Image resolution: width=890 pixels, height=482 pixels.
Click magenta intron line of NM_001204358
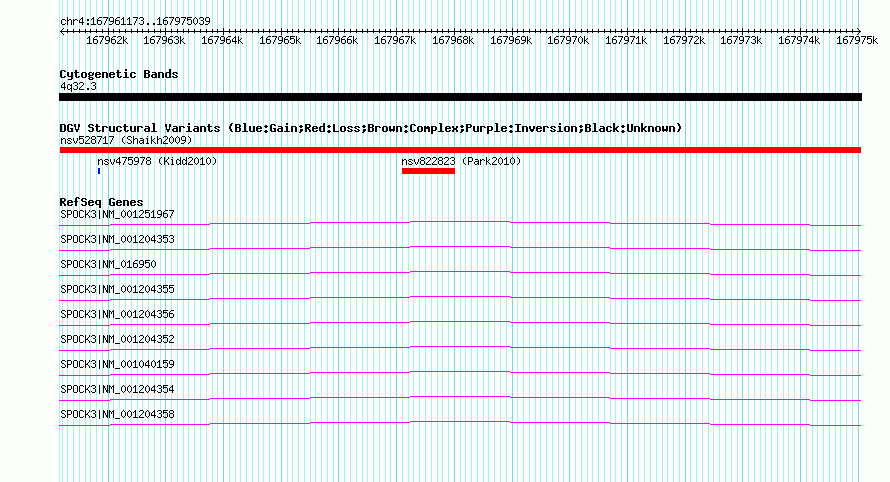[x=460, y=422]
